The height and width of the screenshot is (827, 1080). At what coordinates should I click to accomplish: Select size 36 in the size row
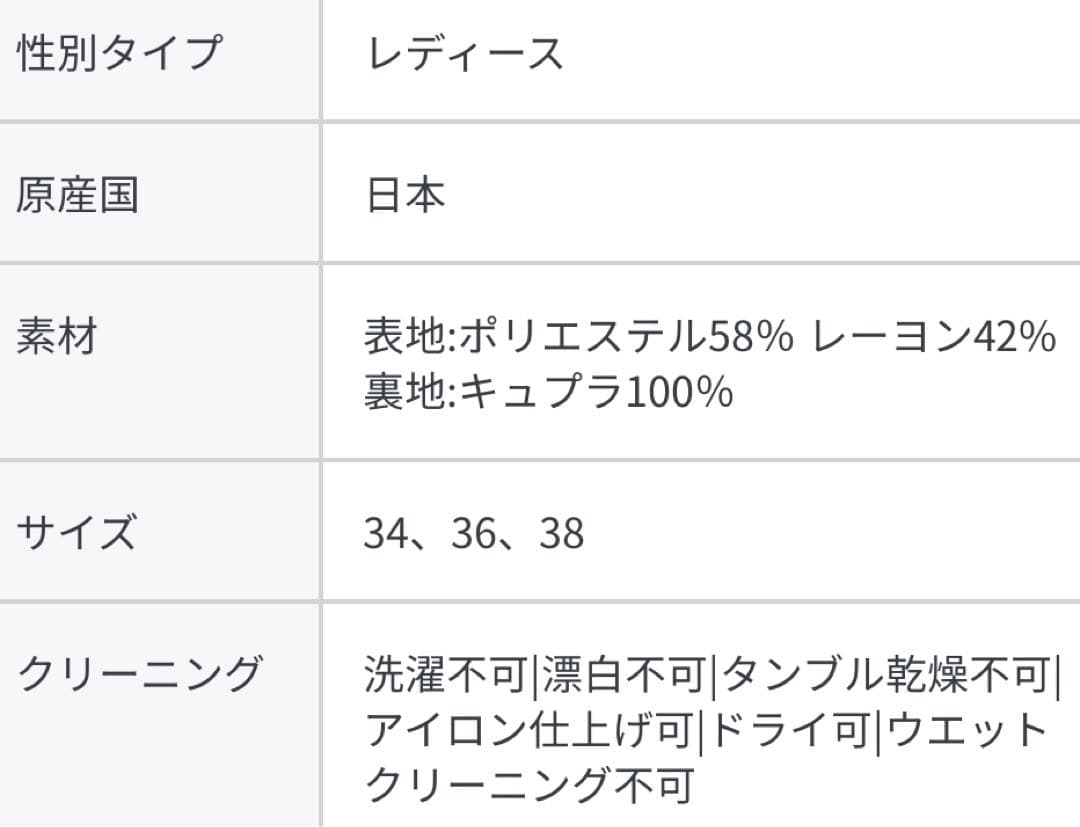475,534
